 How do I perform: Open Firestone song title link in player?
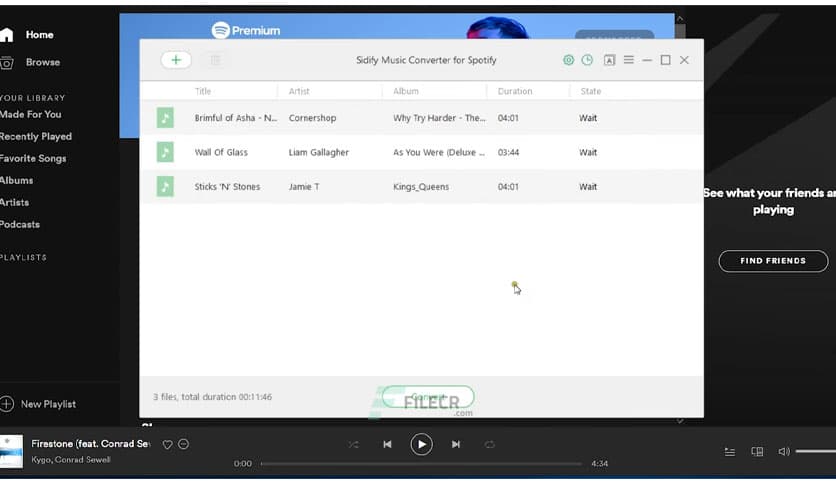tap(90, 443)
